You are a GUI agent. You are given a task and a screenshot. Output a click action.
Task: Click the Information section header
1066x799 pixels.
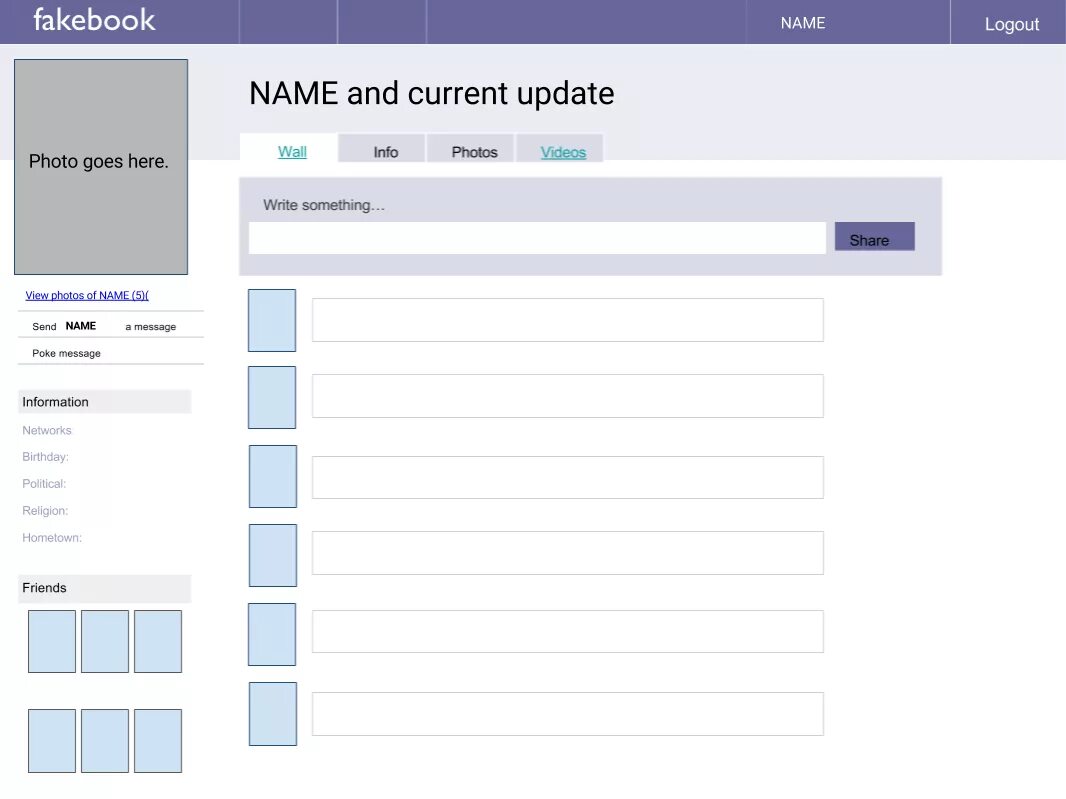coord(105,402)
